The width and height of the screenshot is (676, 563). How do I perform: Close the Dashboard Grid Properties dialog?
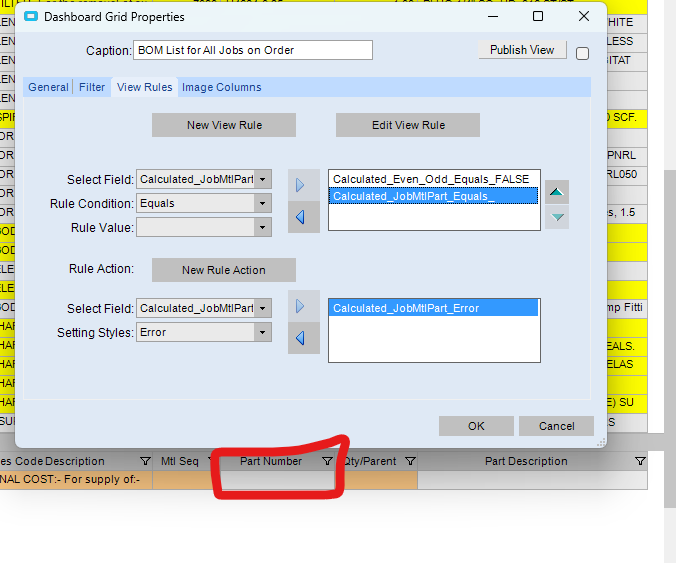(584, 16)
